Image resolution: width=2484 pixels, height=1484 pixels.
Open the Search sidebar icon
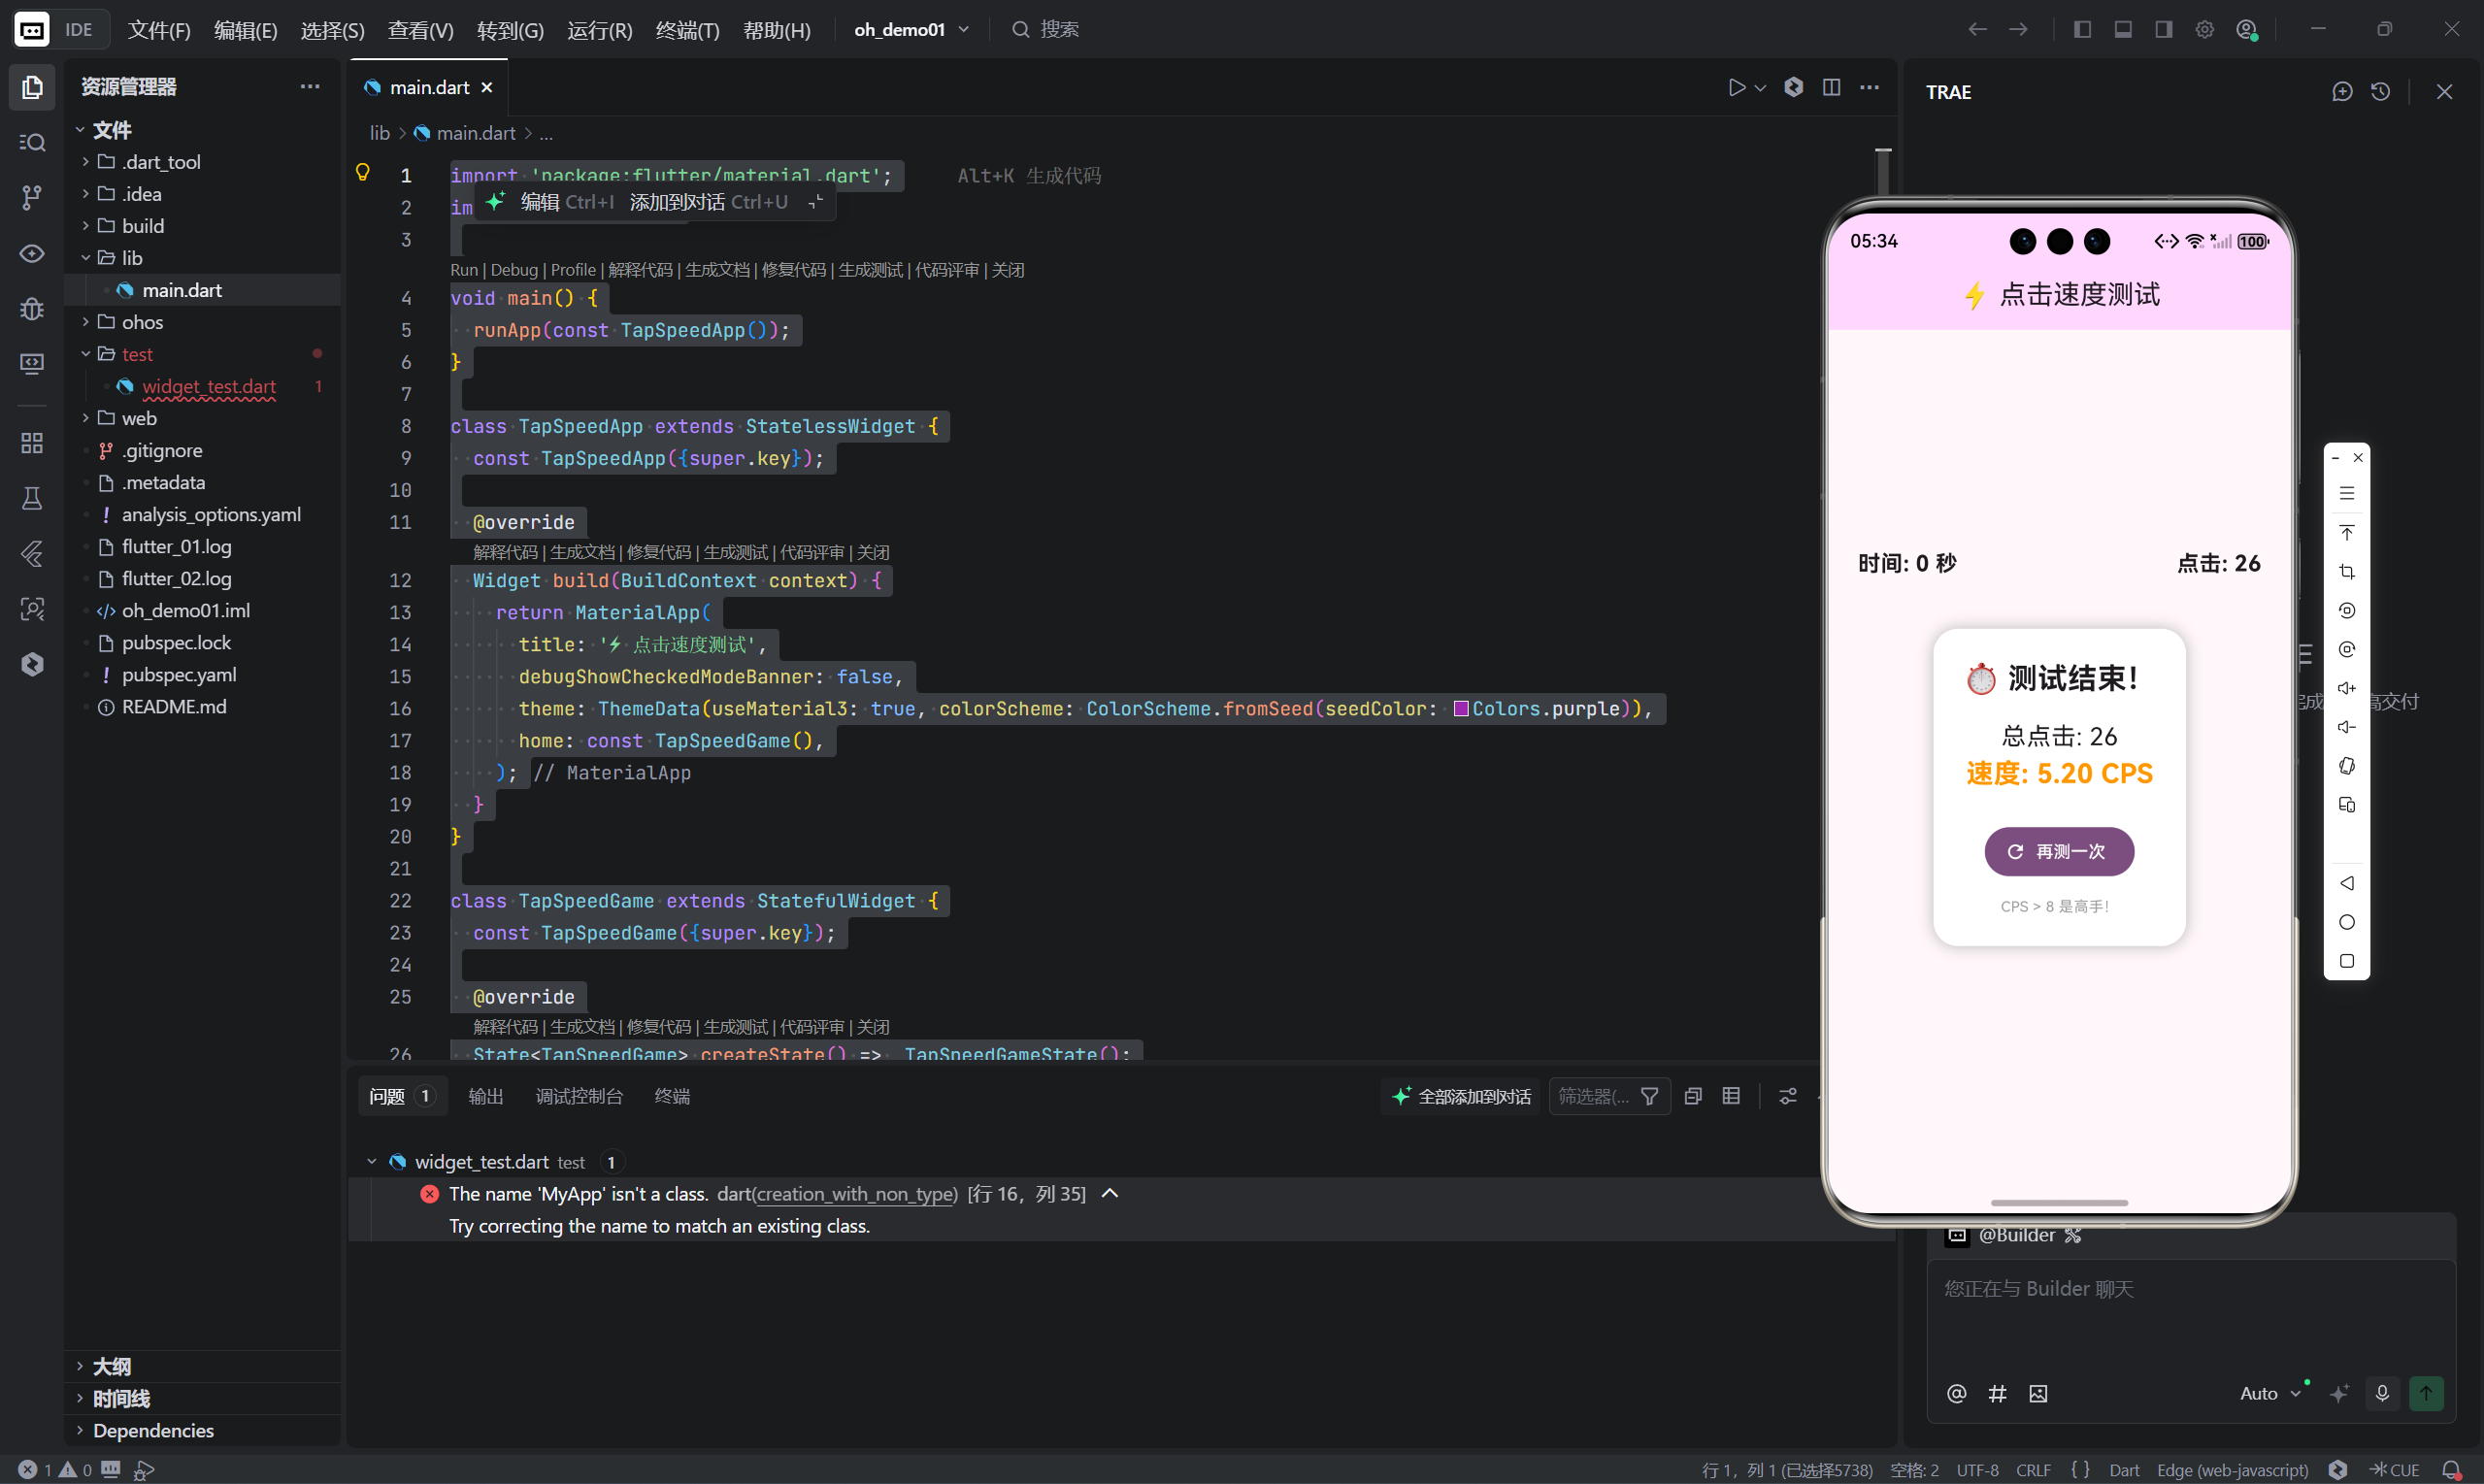pos(32,143)
